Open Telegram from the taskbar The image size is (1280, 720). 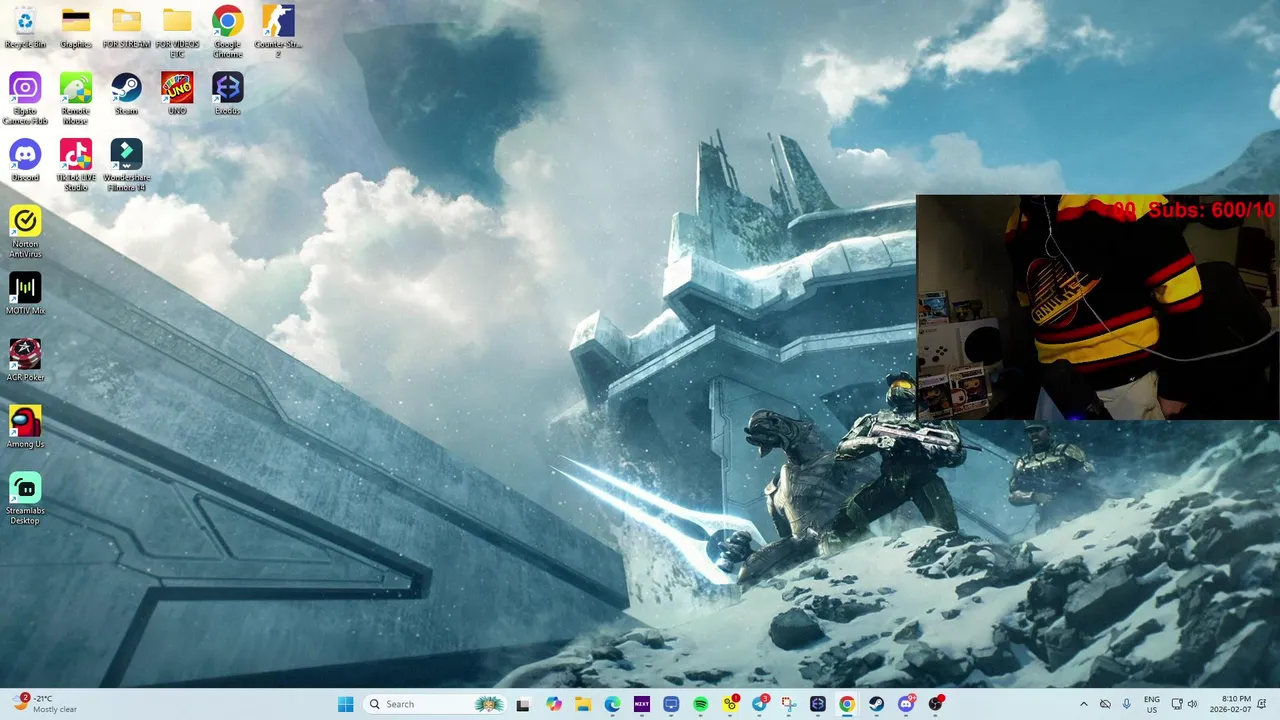pos(759,704)
